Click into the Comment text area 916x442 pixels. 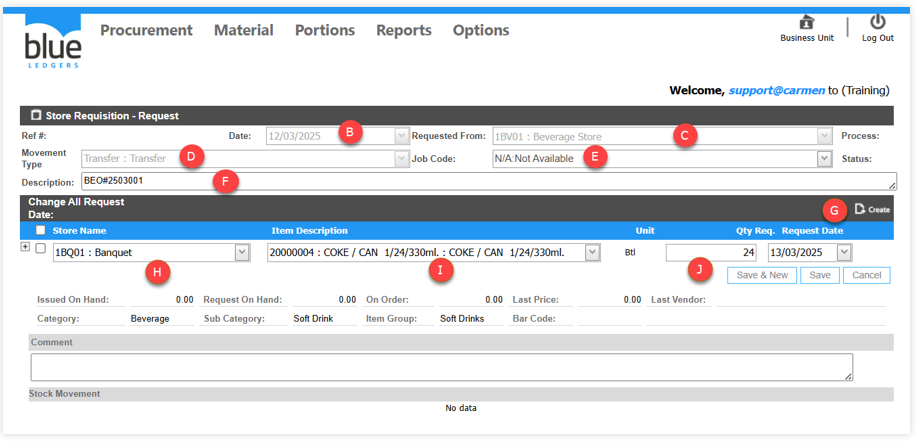[441, 367]
